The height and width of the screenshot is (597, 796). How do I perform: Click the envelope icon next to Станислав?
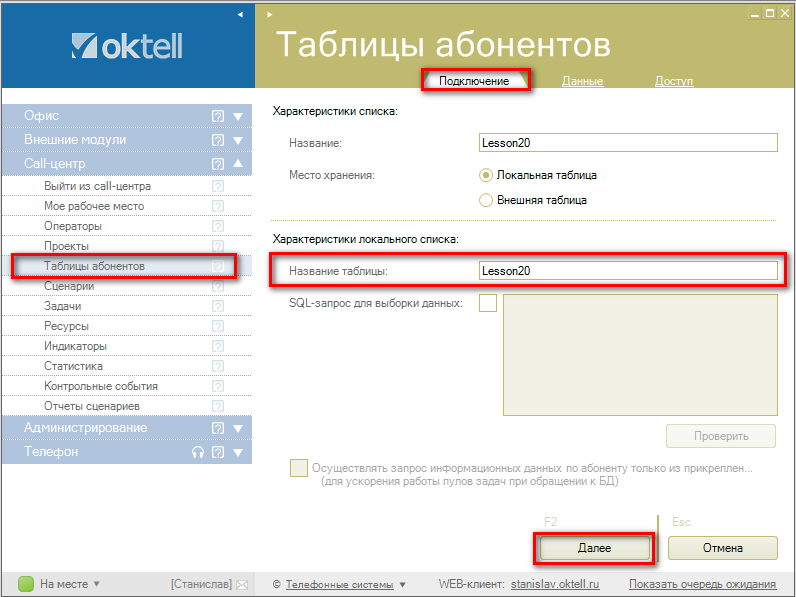[x=241, y=584]
